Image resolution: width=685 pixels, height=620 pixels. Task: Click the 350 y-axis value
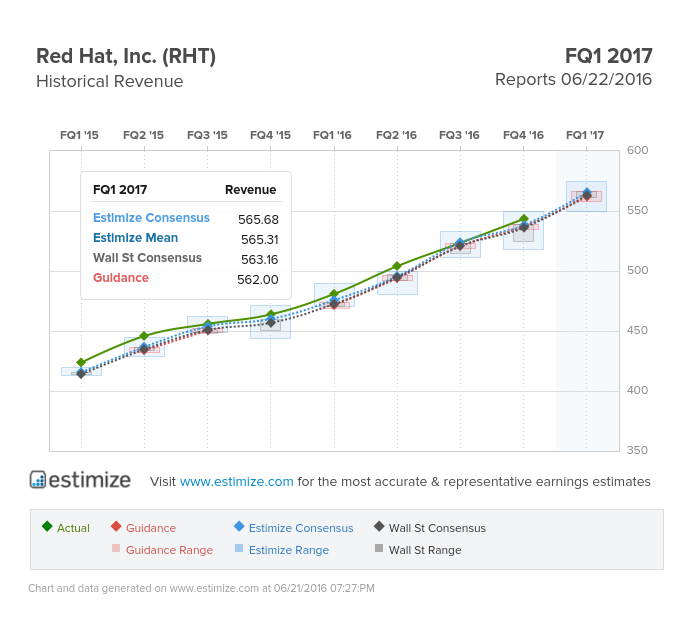tap(637, 450)
